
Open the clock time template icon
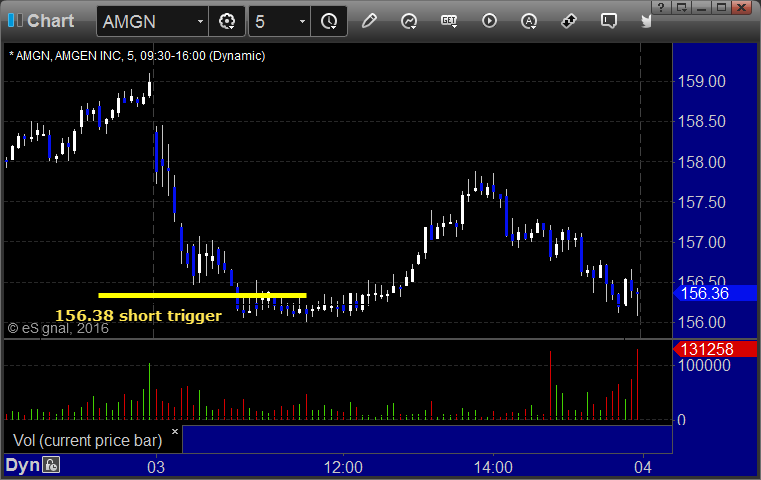tap(329, 21)
